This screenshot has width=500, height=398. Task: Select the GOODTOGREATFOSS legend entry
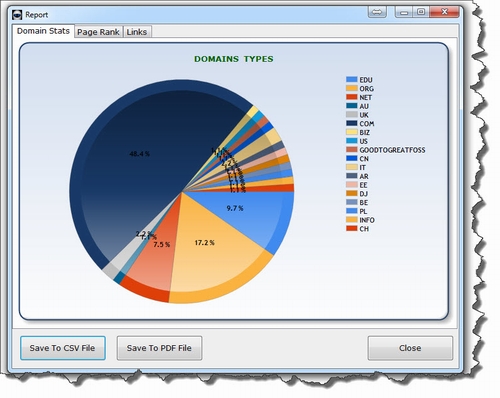click(x=386, y=150)
